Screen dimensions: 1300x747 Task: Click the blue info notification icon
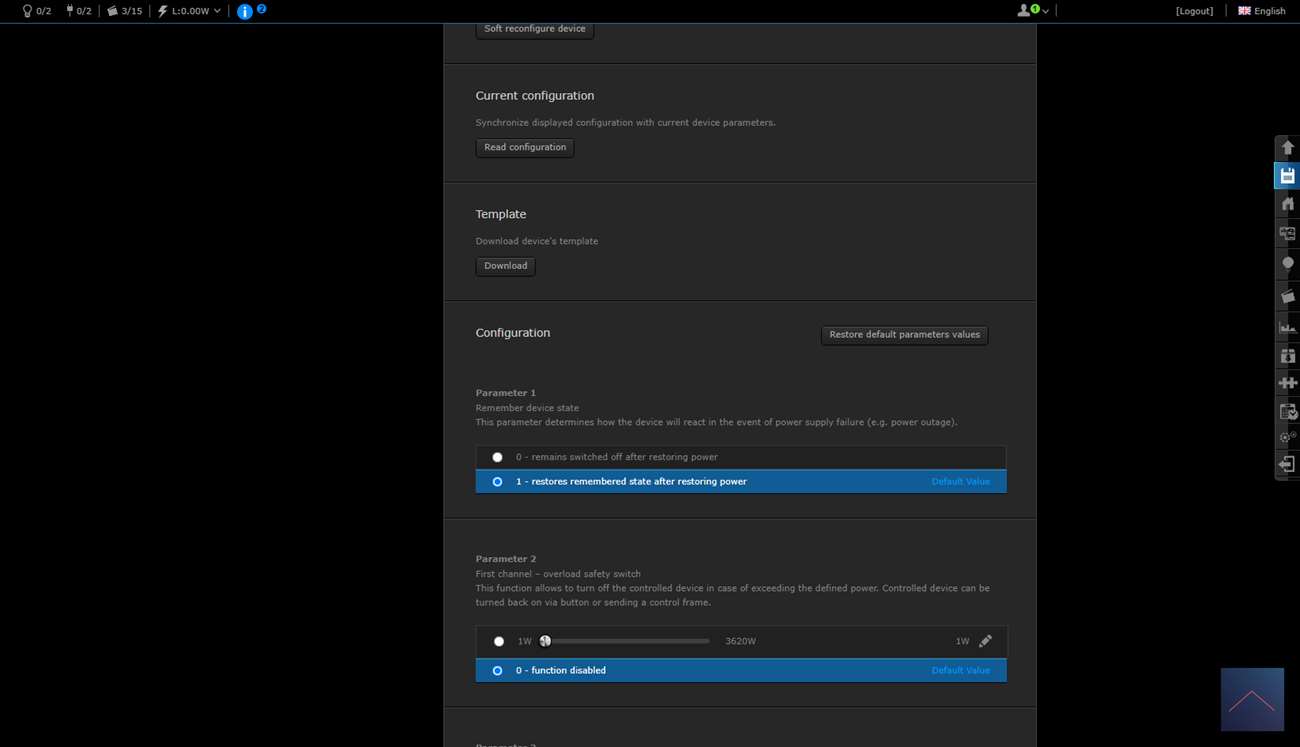click(x=245, y=11)
